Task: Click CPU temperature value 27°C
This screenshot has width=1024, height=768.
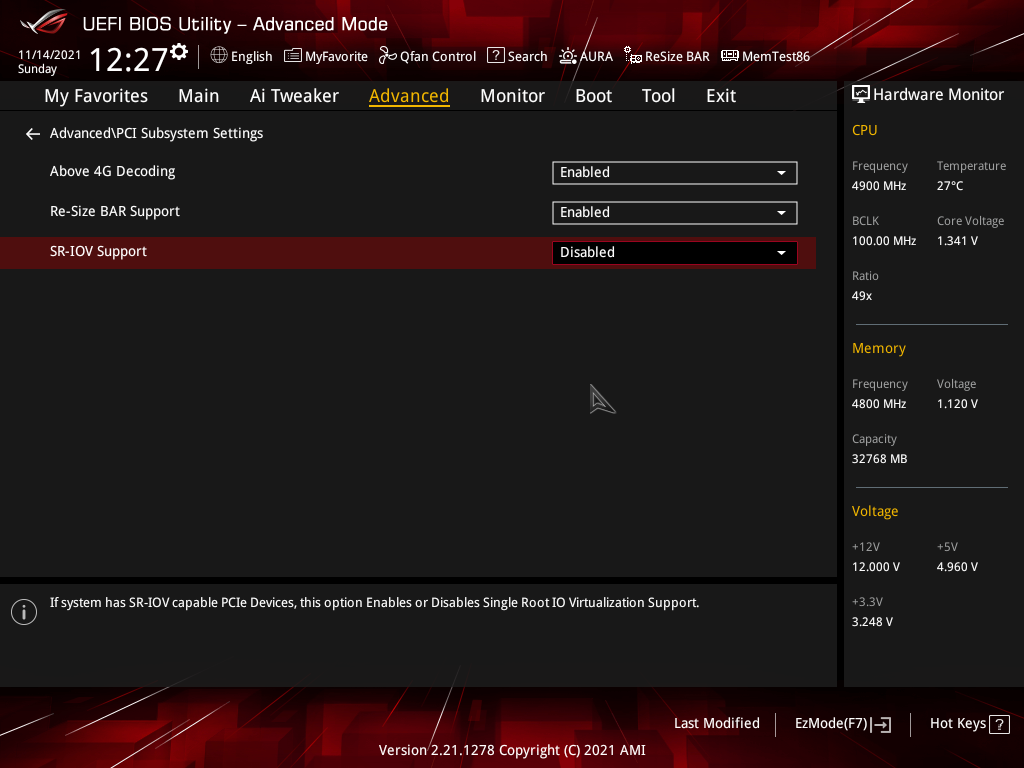Action: 950,186
